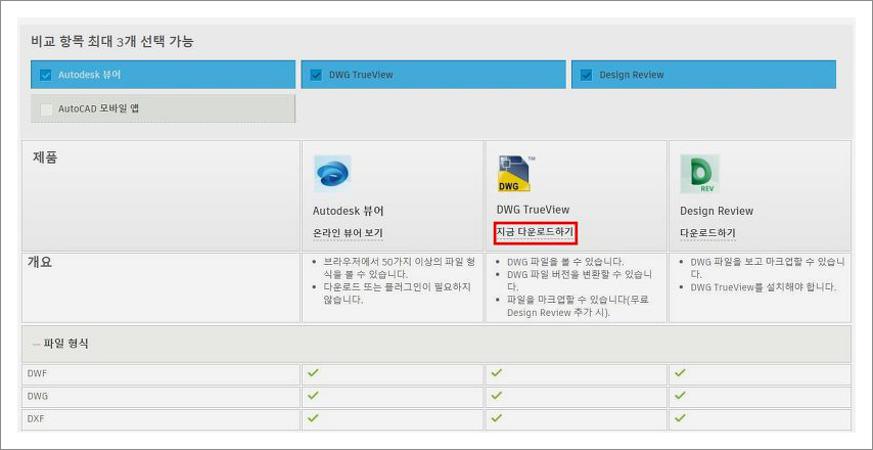The width and height of the screenshot is (873, 450).
Task: Click DXF checkmark in DWG TrueView column
Action: click(496, 417)
